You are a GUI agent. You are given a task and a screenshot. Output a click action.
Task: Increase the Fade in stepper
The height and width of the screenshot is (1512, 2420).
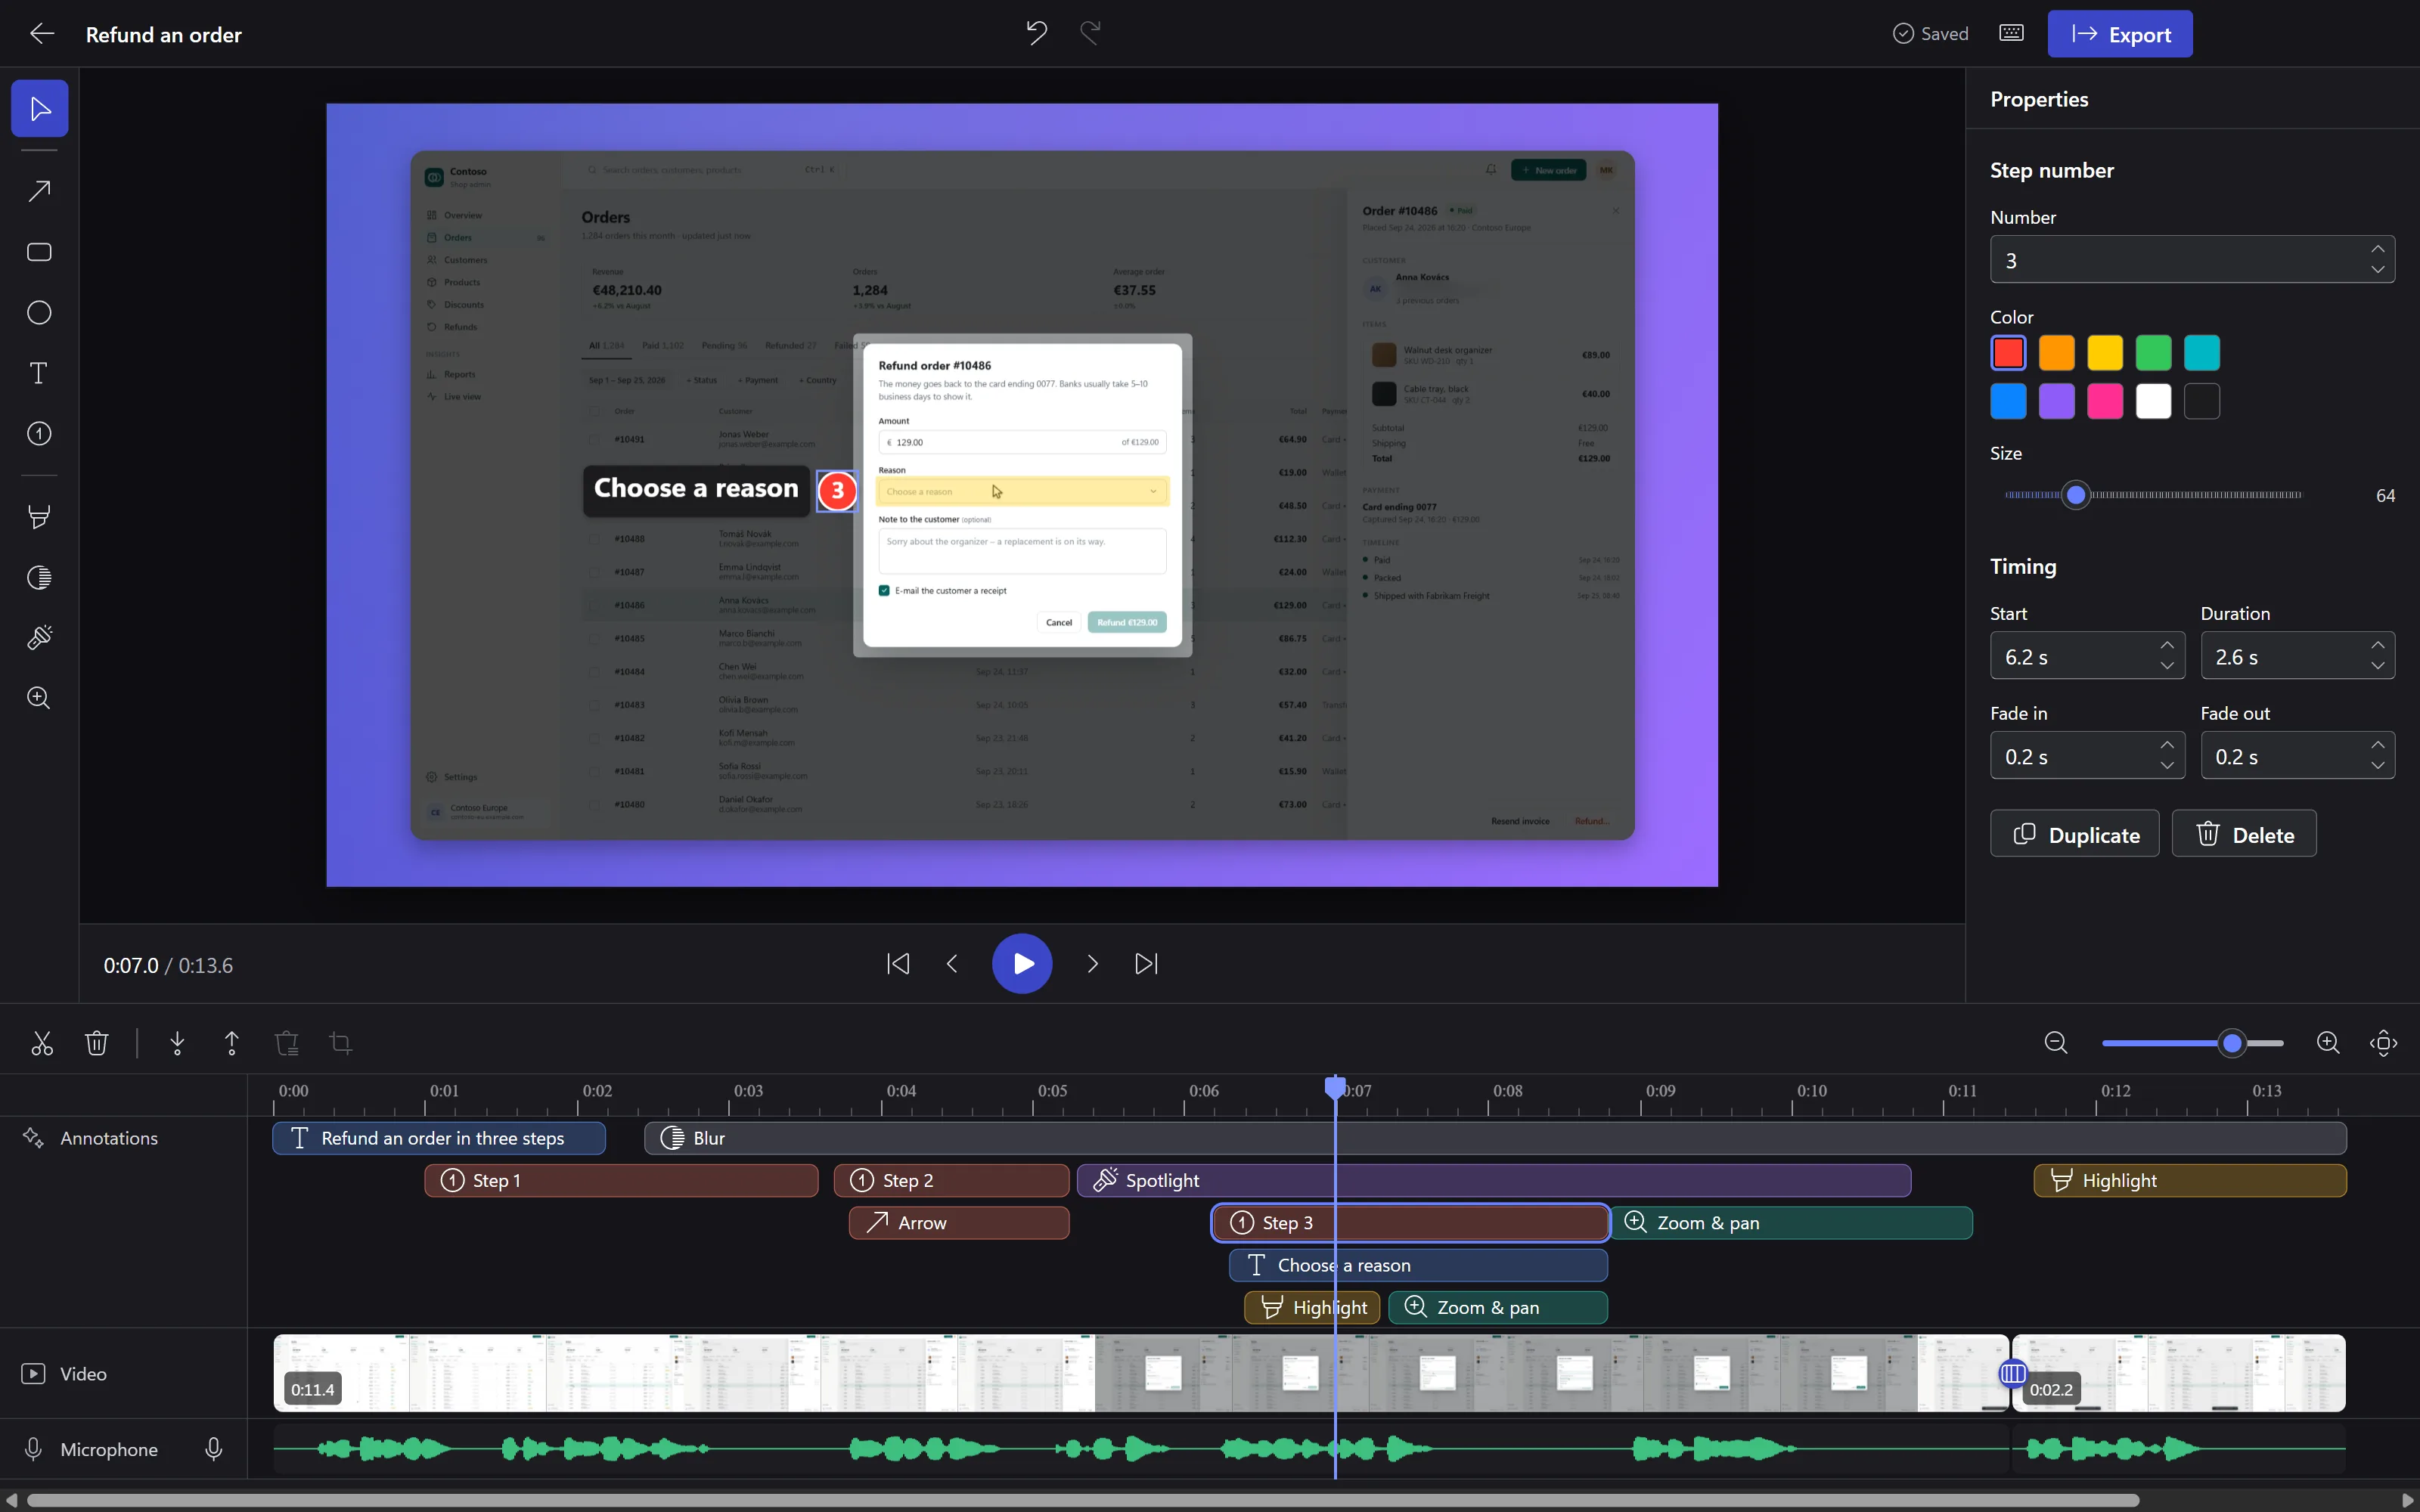[2167, 745]
